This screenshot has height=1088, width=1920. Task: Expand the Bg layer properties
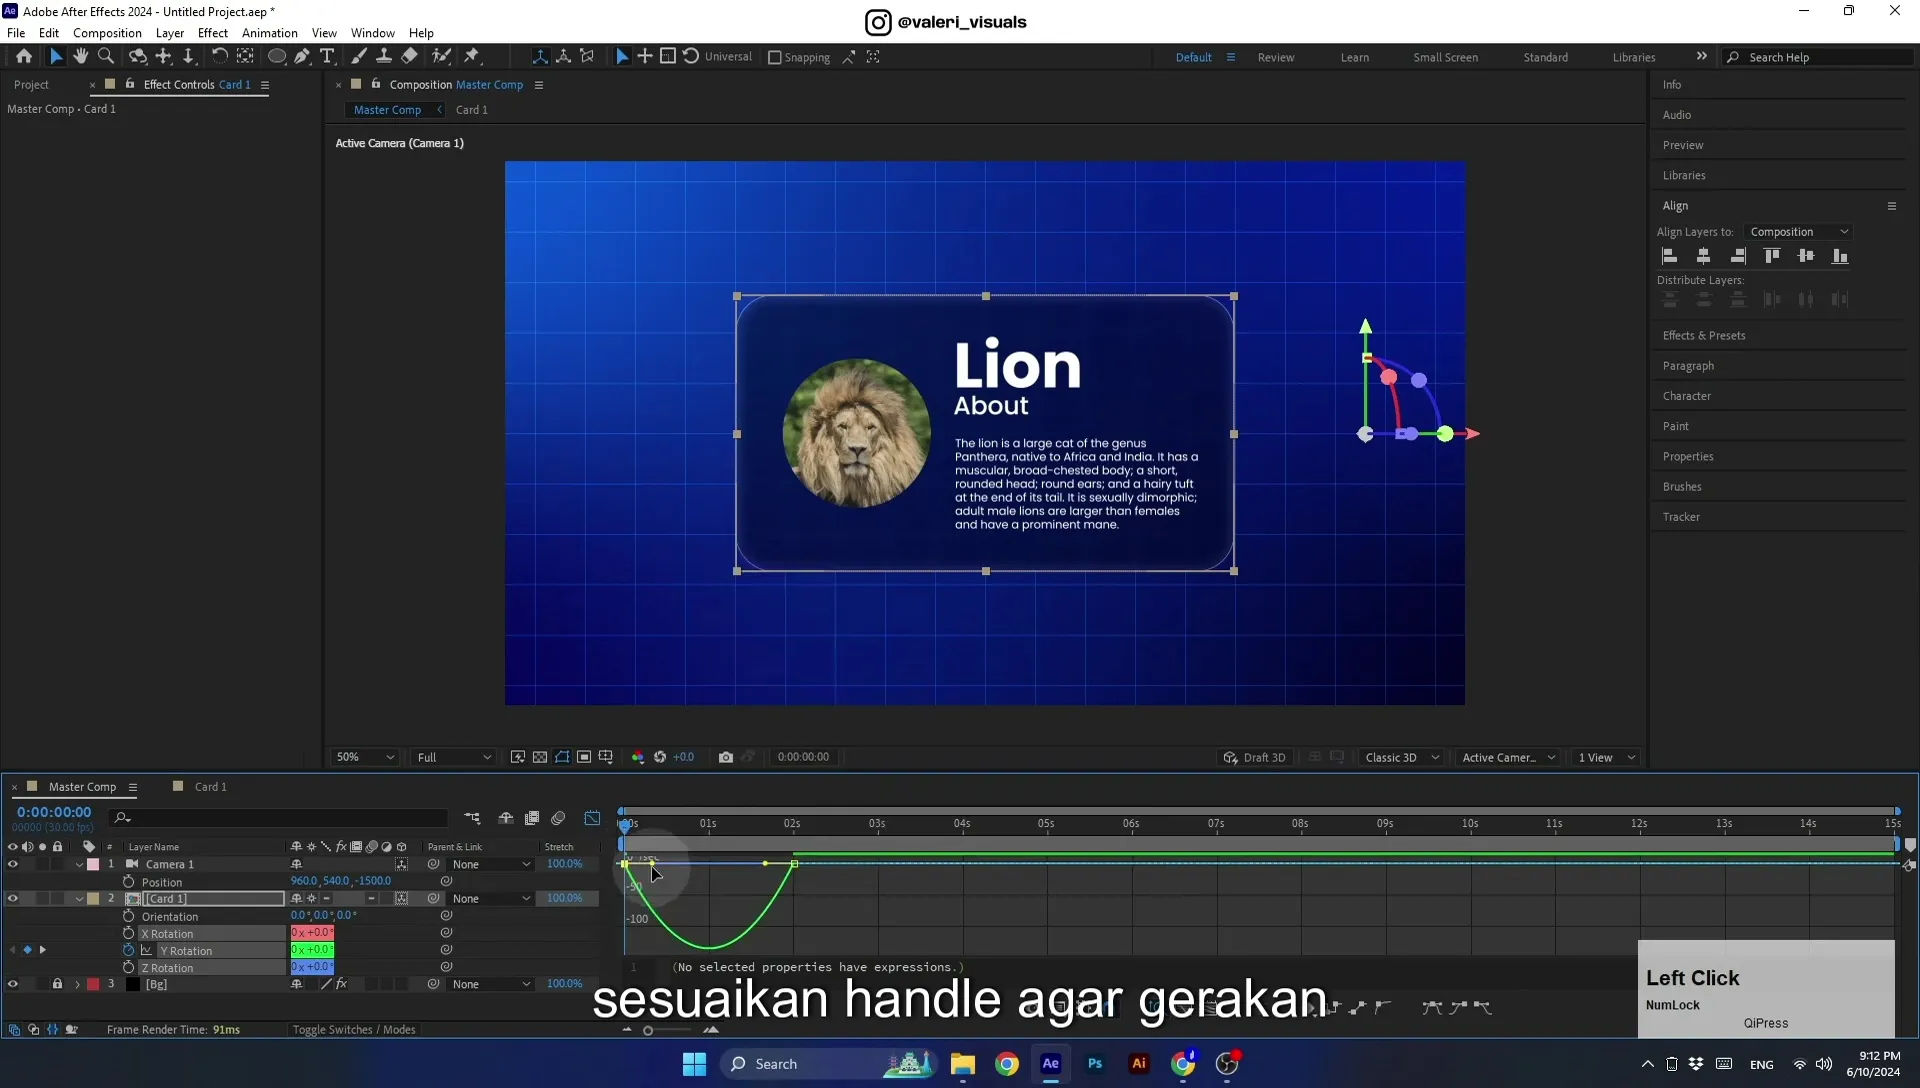(77, 984)
